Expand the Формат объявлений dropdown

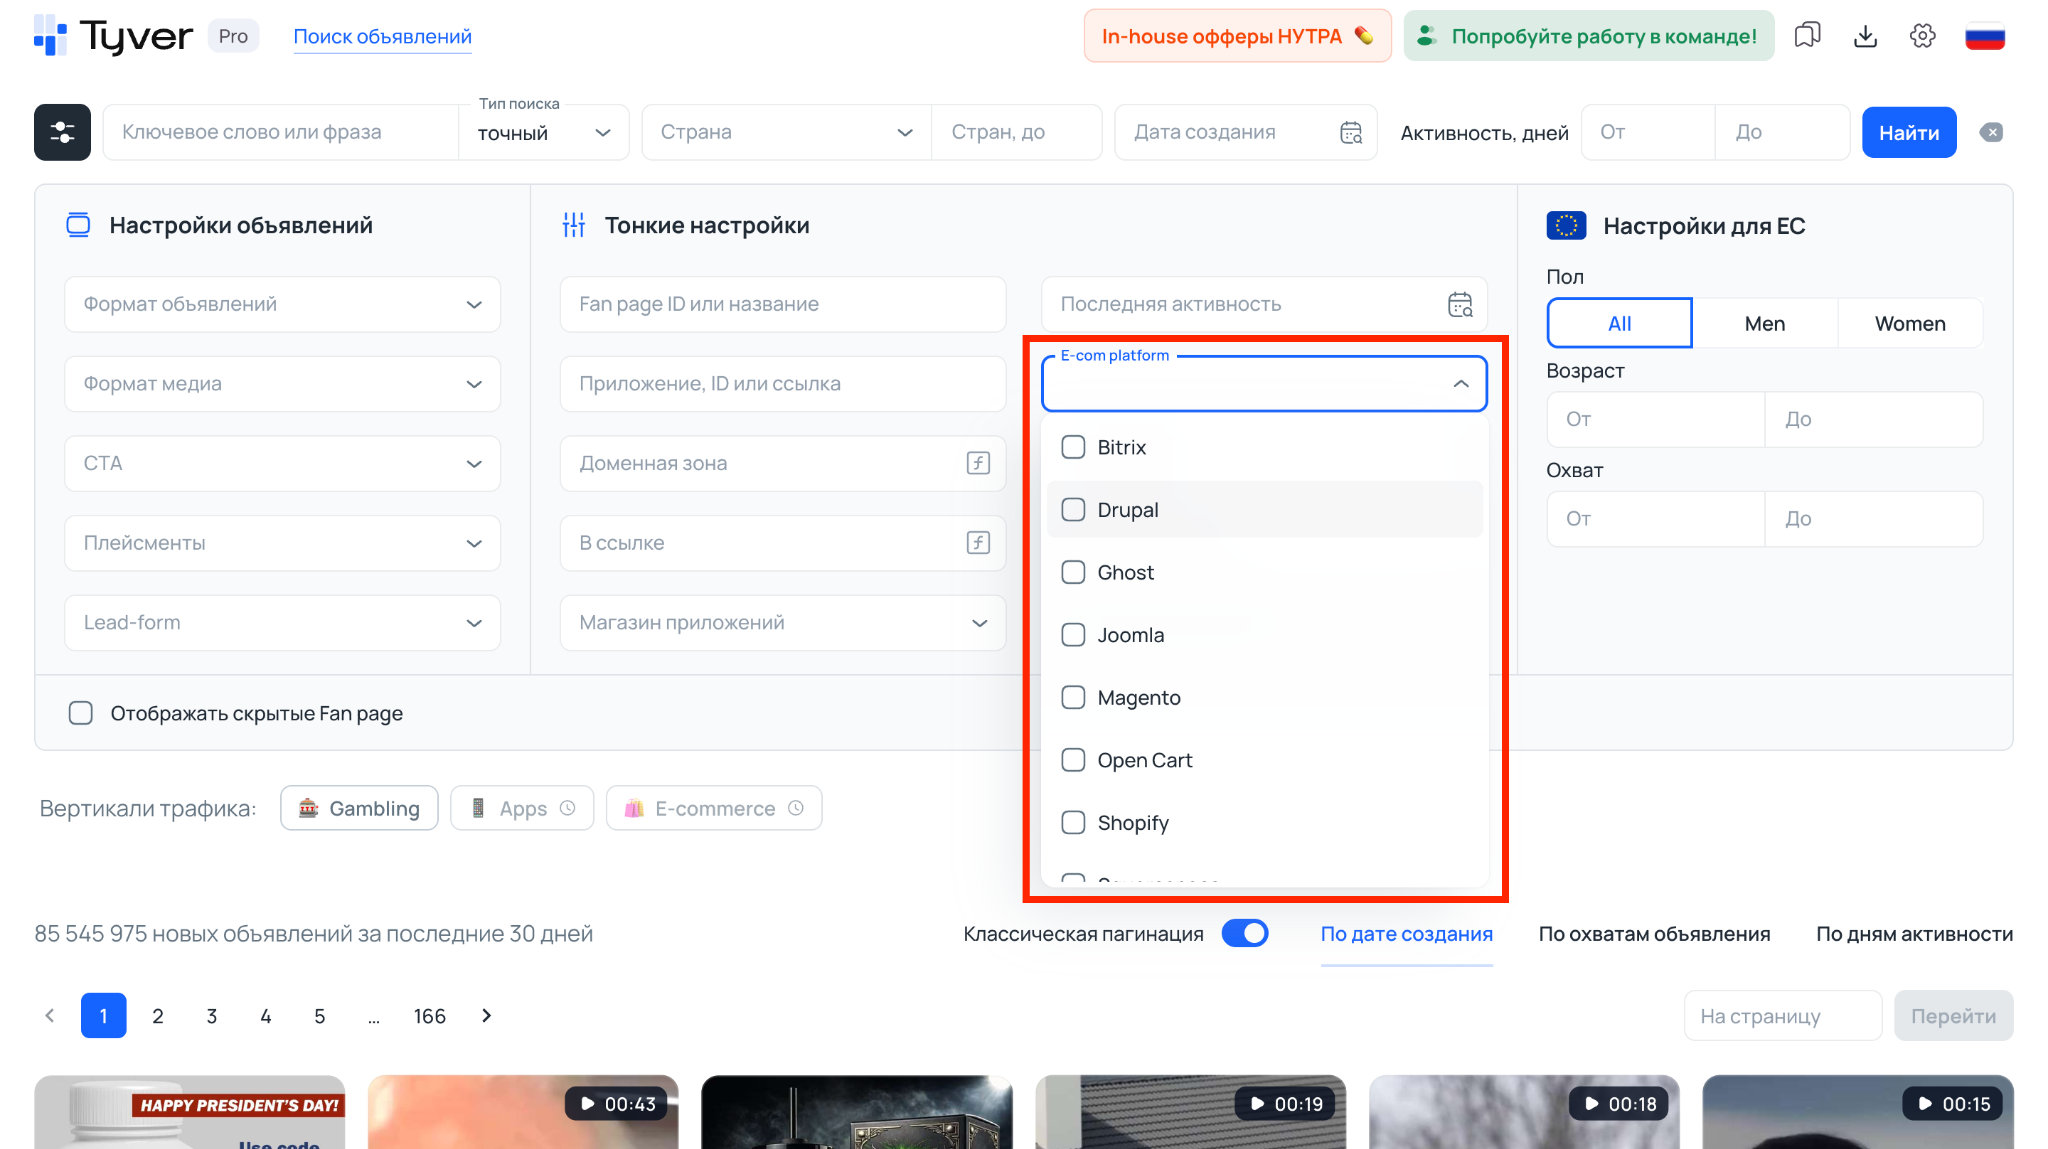click(x=281, y=304)
